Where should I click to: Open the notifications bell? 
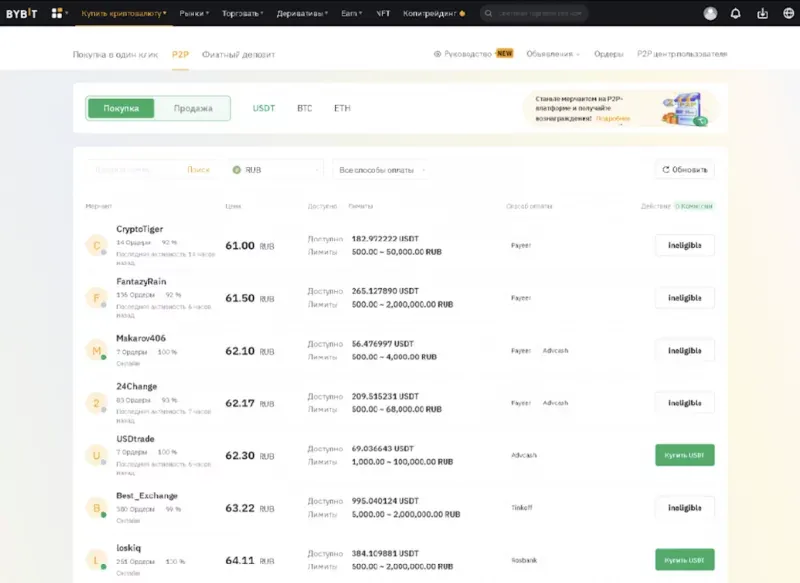click(x=735, y=13)
